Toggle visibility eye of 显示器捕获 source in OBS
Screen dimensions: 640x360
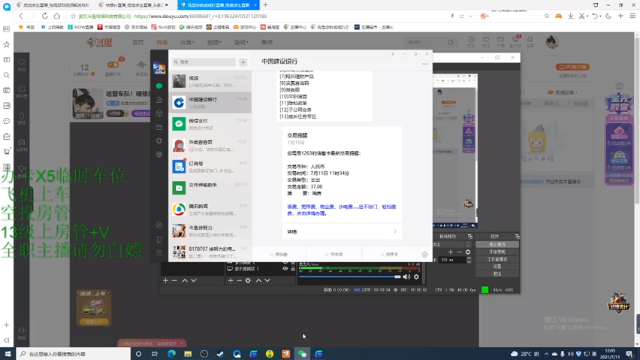285,269
